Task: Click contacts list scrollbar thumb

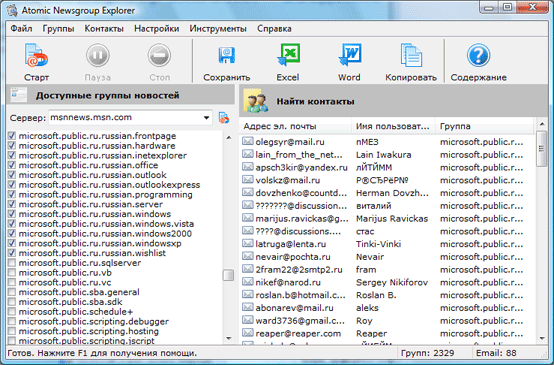Action: coord(542,148)
